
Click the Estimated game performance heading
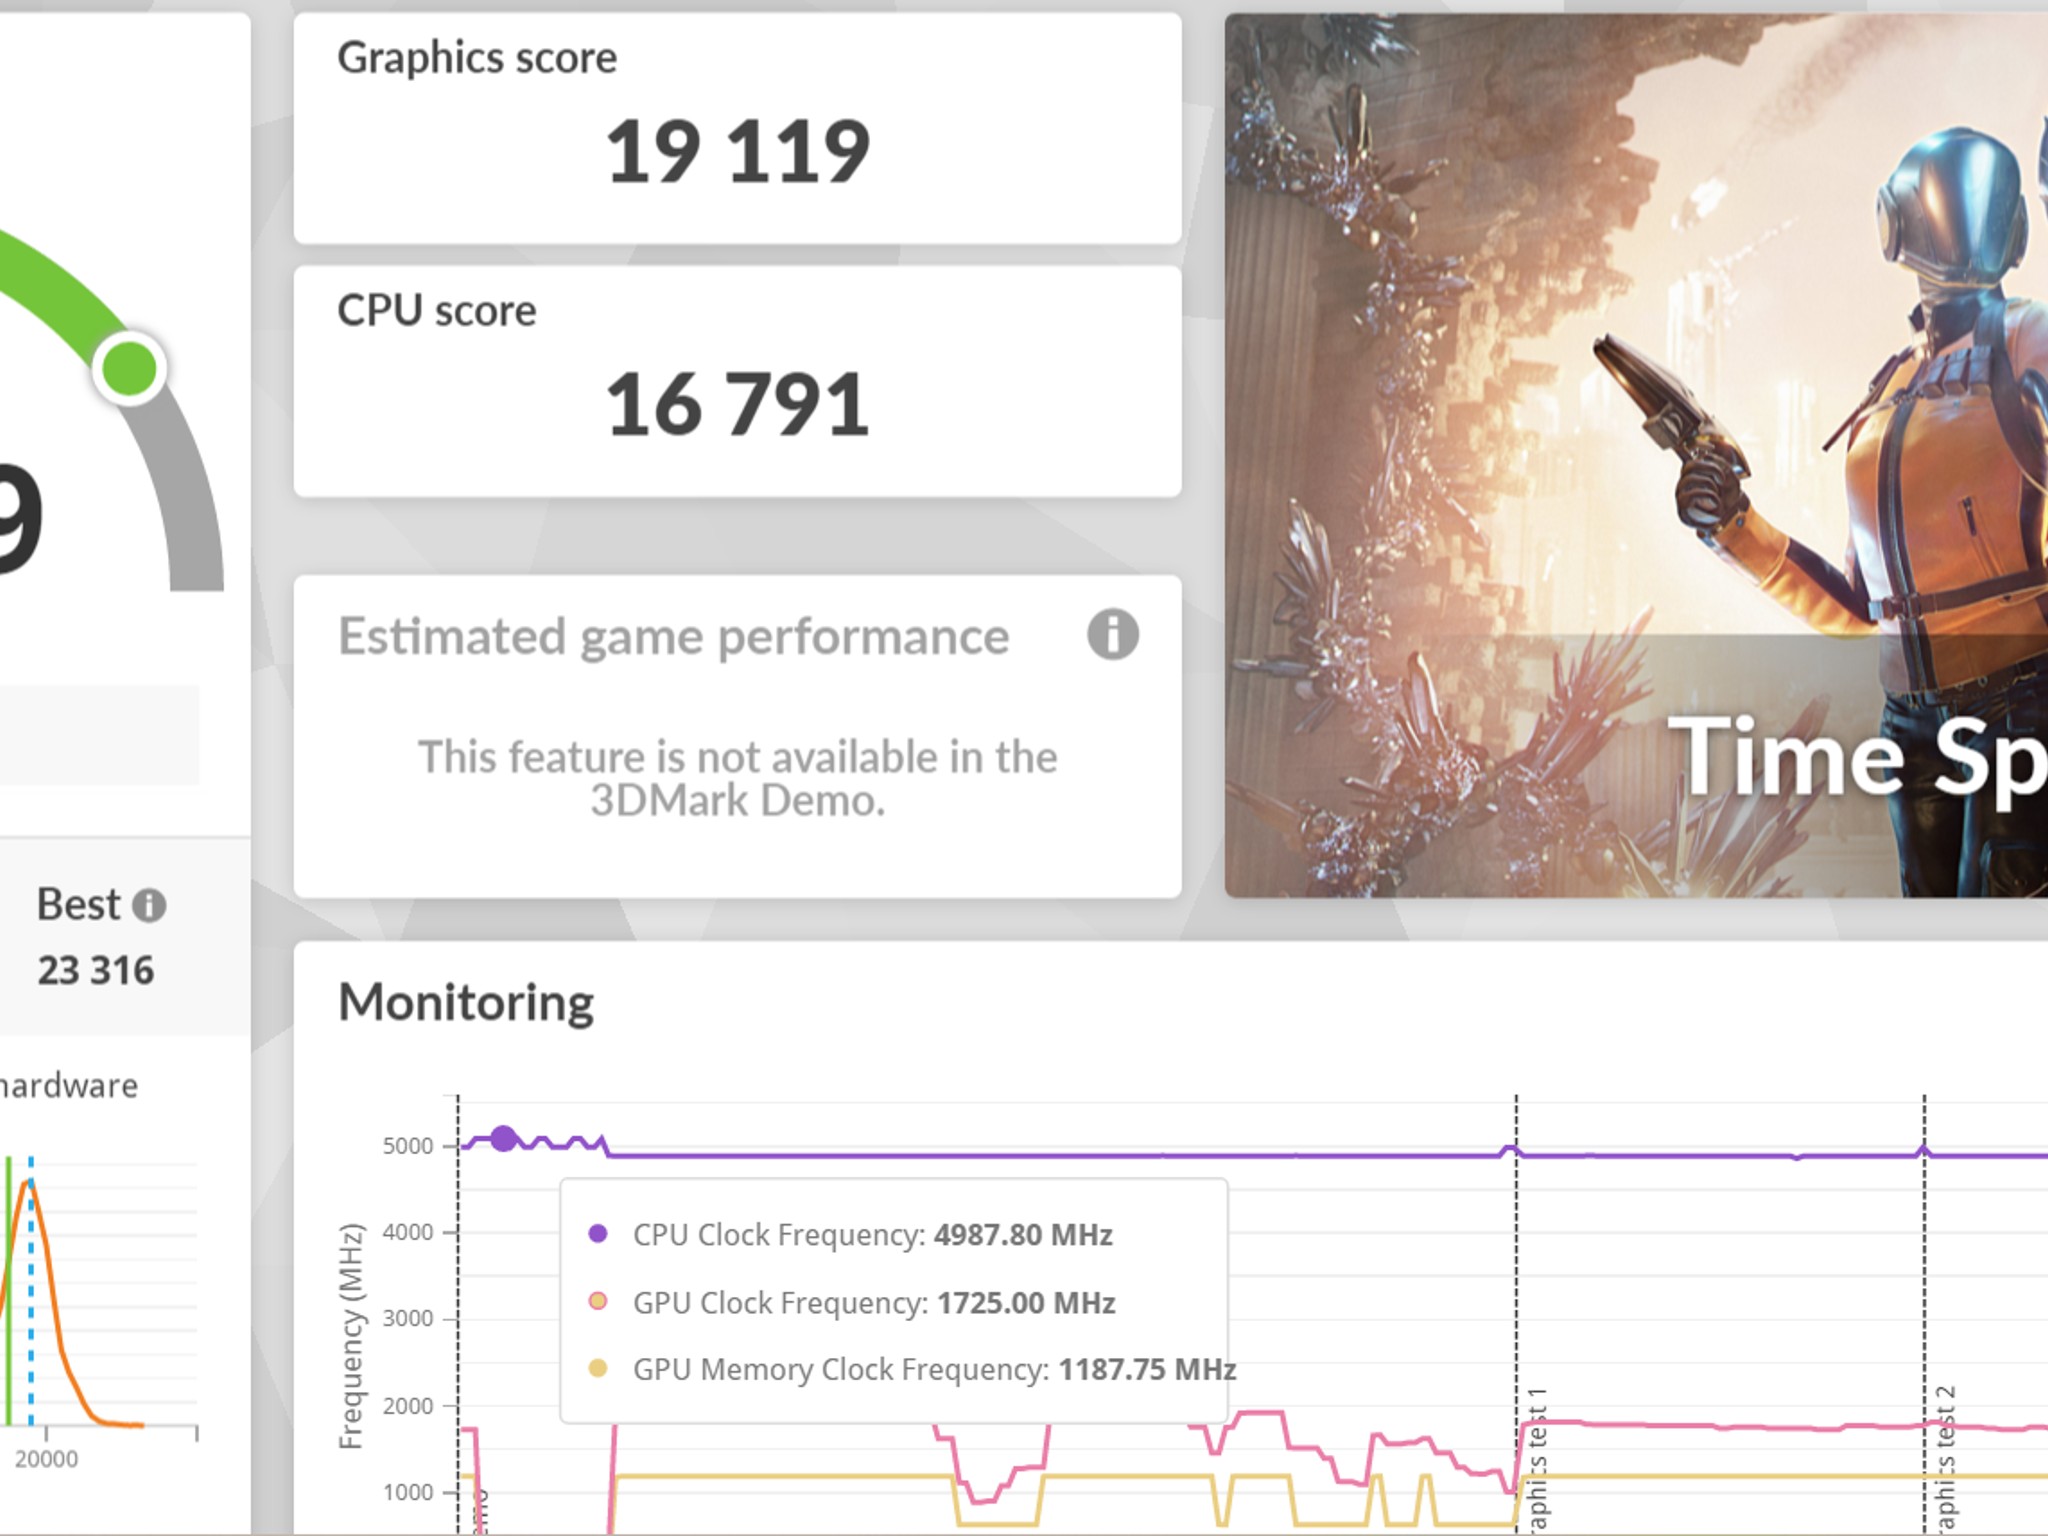pos(673,637)
